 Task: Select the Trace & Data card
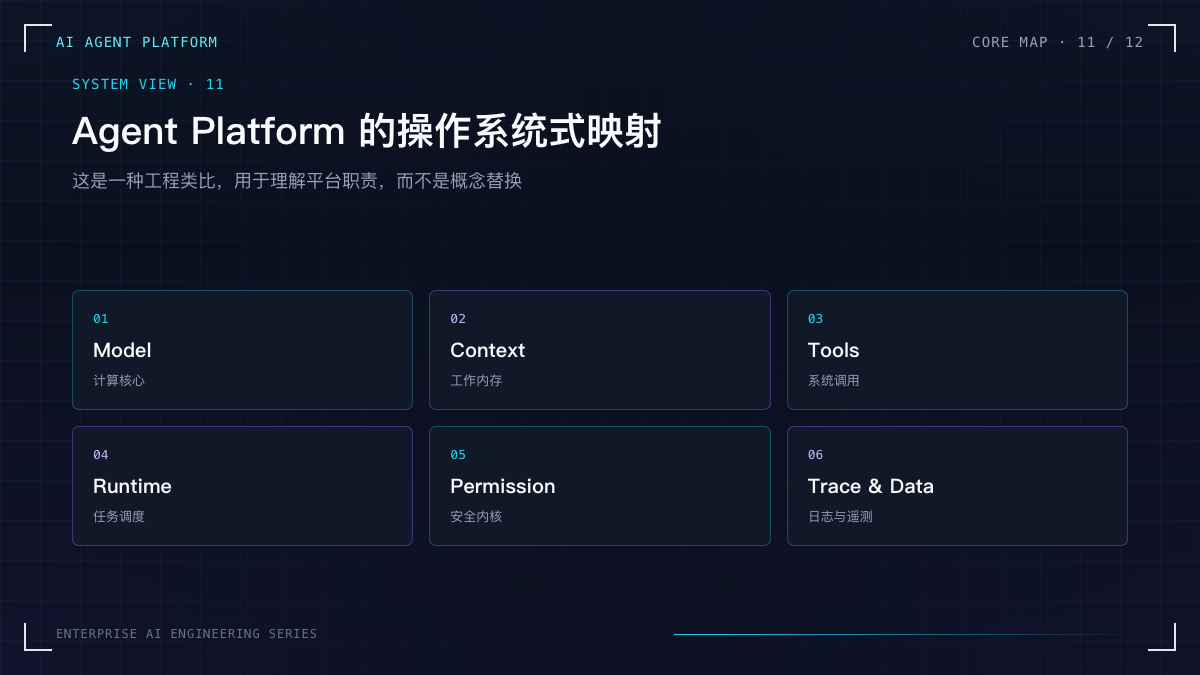(957, 486)
